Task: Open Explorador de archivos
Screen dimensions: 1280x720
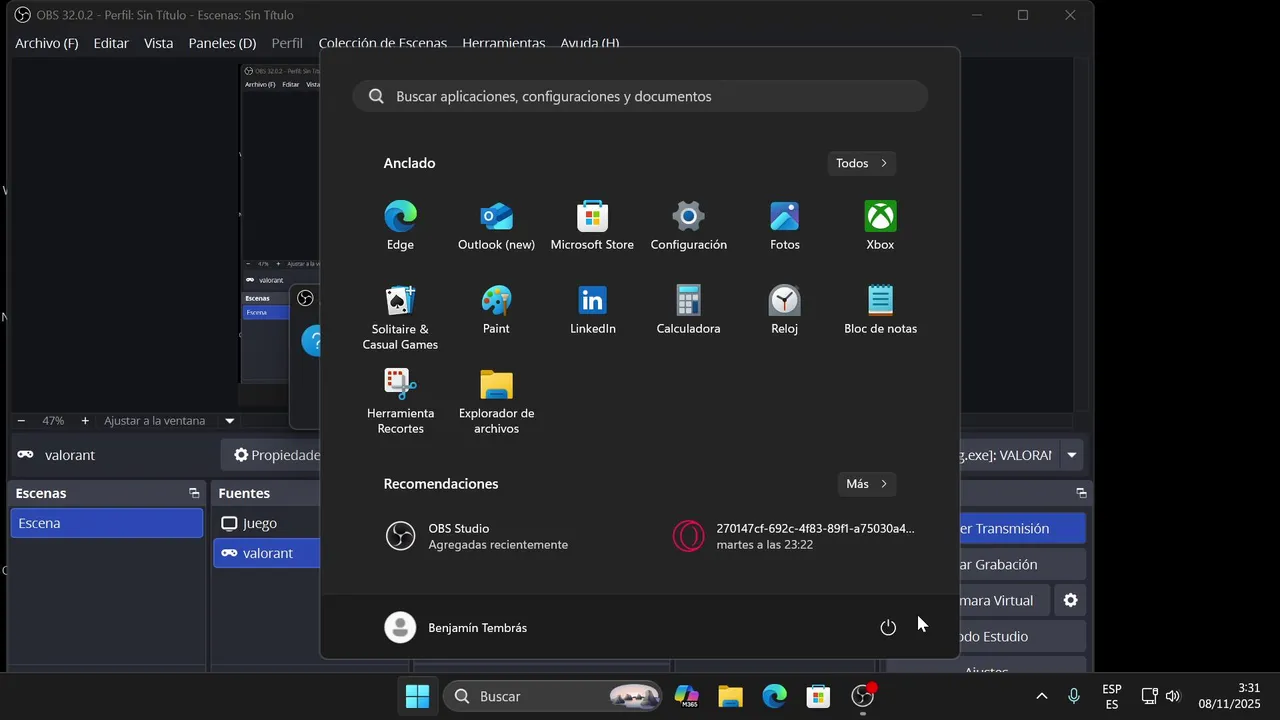Action: [x=496, y=401]
